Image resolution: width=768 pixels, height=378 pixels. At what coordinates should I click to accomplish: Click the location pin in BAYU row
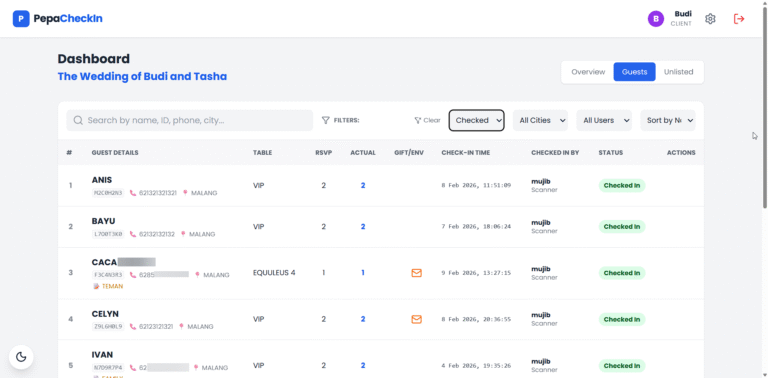click(x=183, y=234)
